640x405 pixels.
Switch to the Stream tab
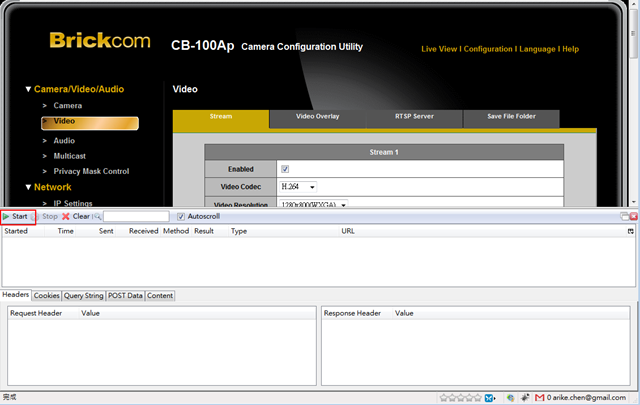point(221,119)
